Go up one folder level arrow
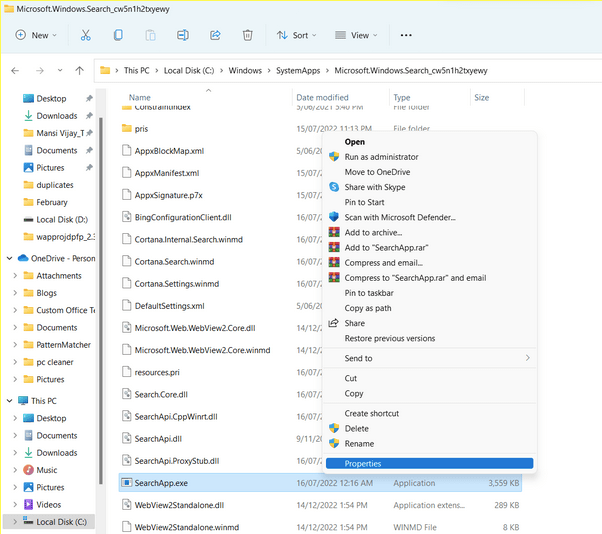602x534 pixels. (x=79, y=71)
